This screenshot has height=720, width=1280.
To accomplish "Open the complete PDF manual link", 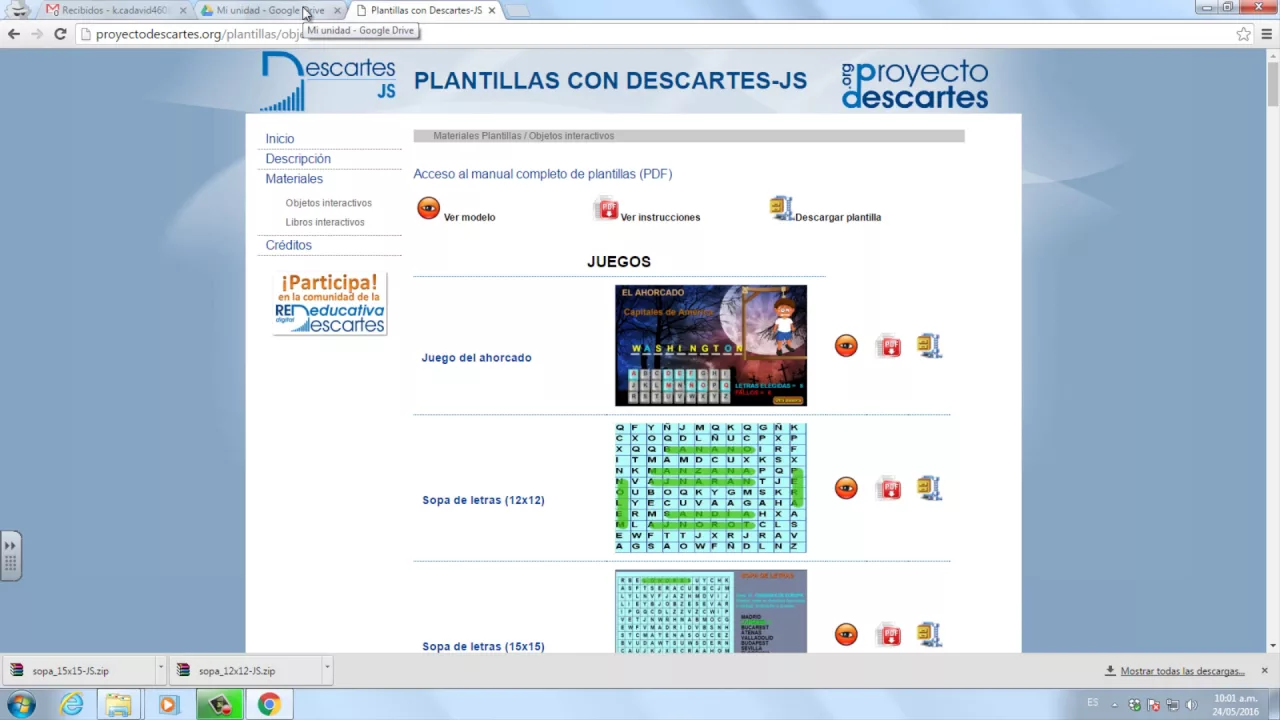I will [543, 174].
